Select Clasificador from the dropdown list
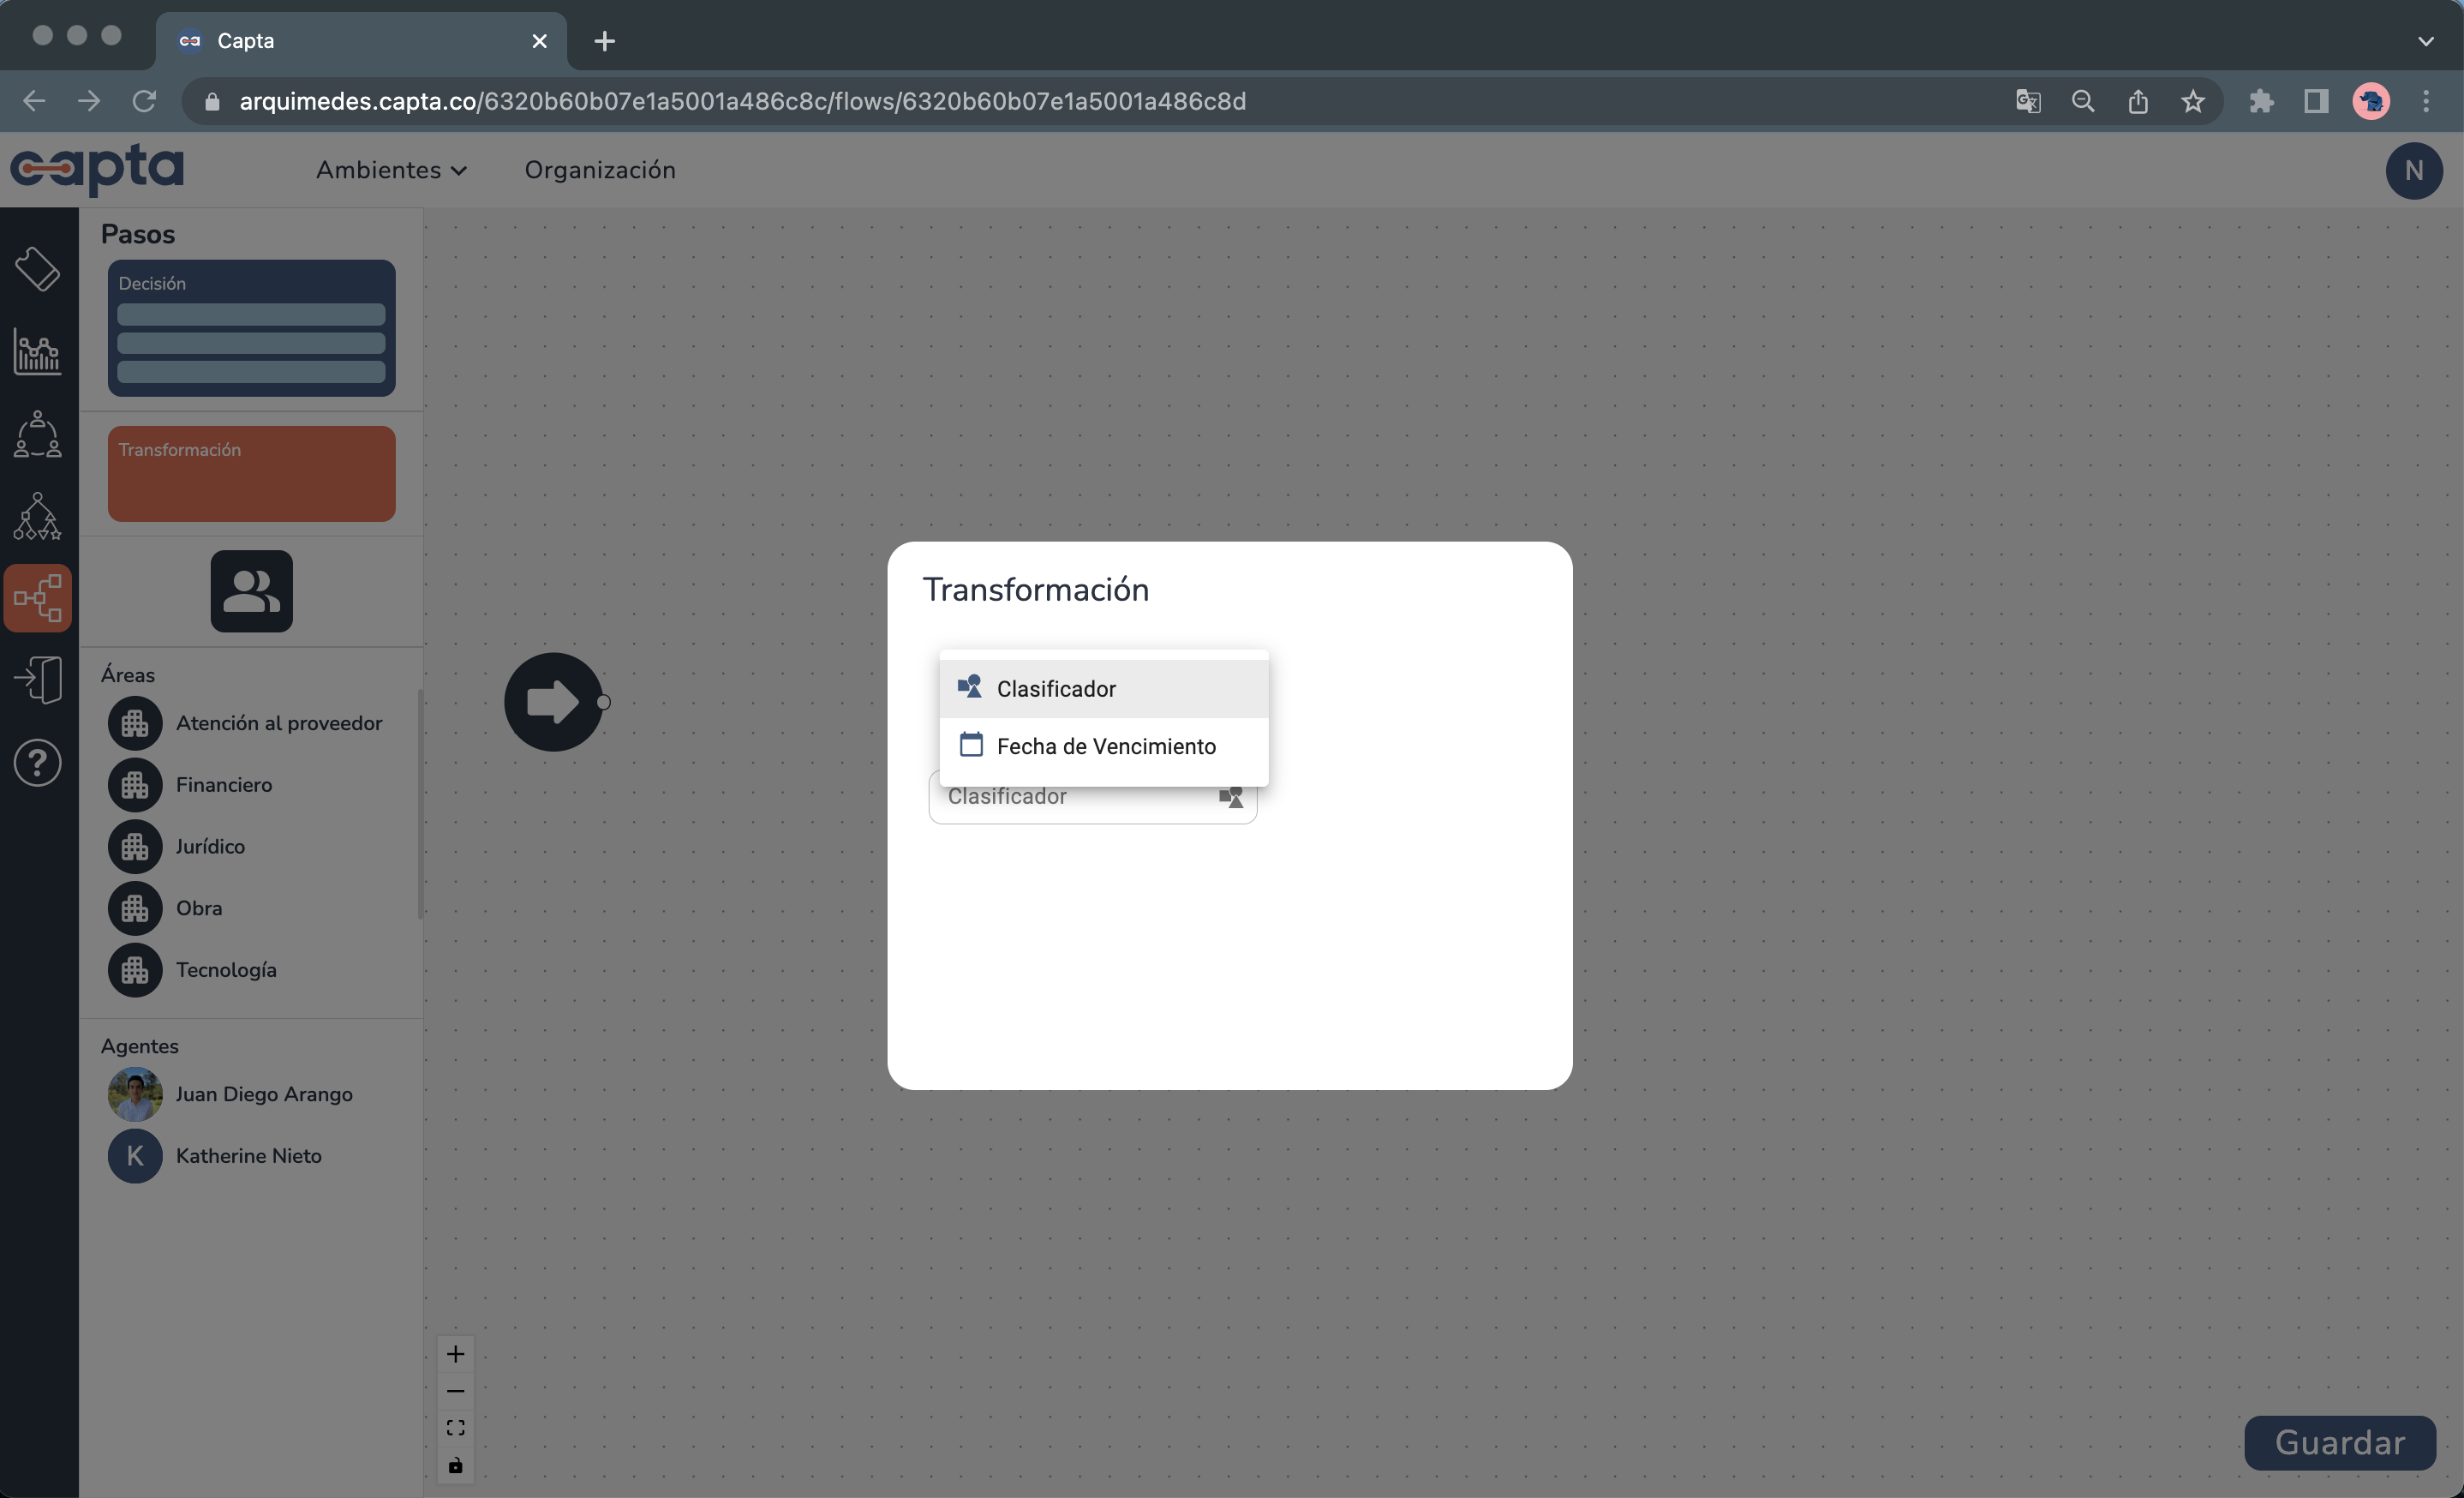Screen dimensions: 2464x1498 [x=1055, y=688]
